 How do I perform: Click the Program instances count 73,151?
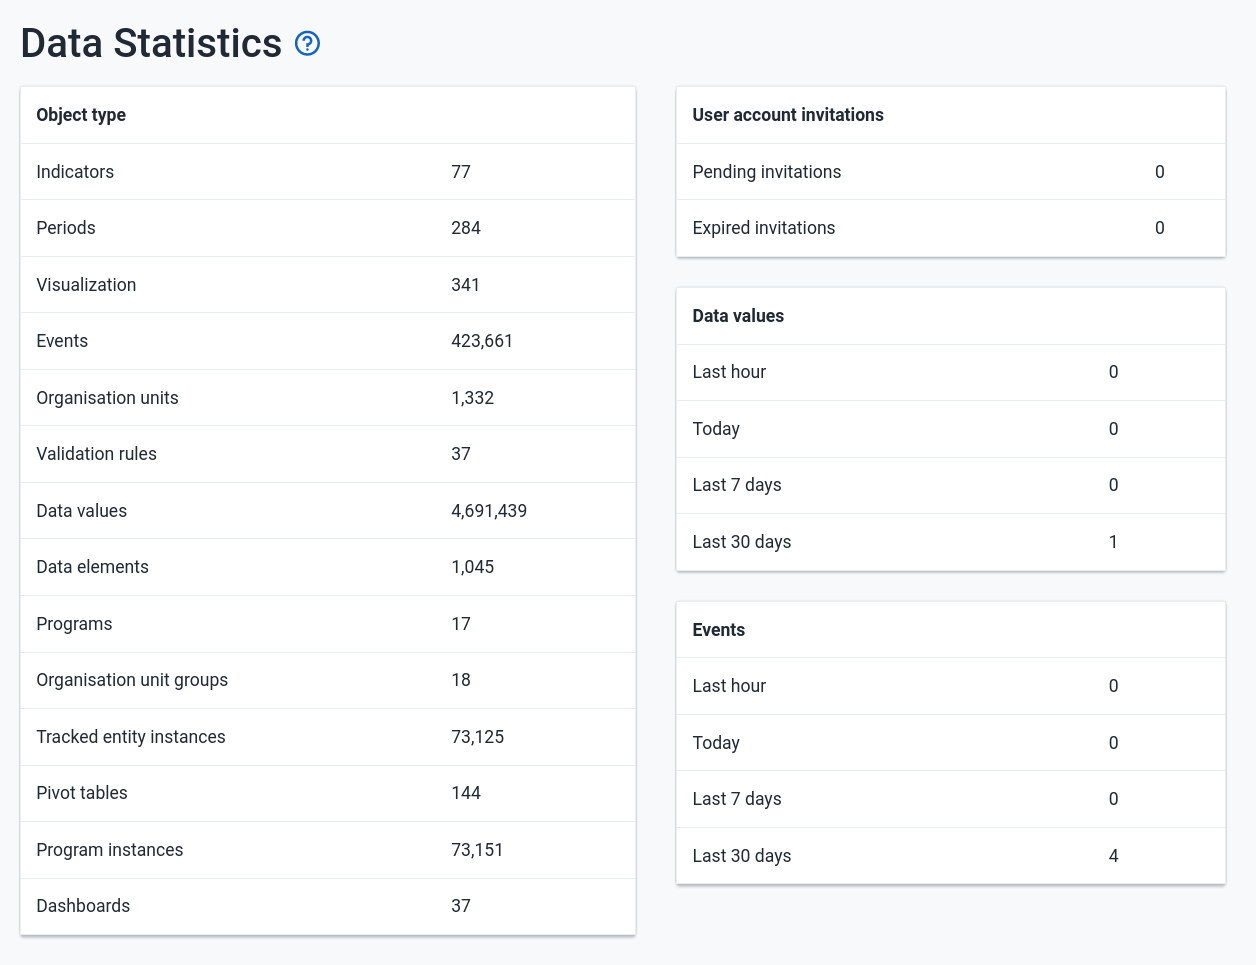tap(477, 850)
